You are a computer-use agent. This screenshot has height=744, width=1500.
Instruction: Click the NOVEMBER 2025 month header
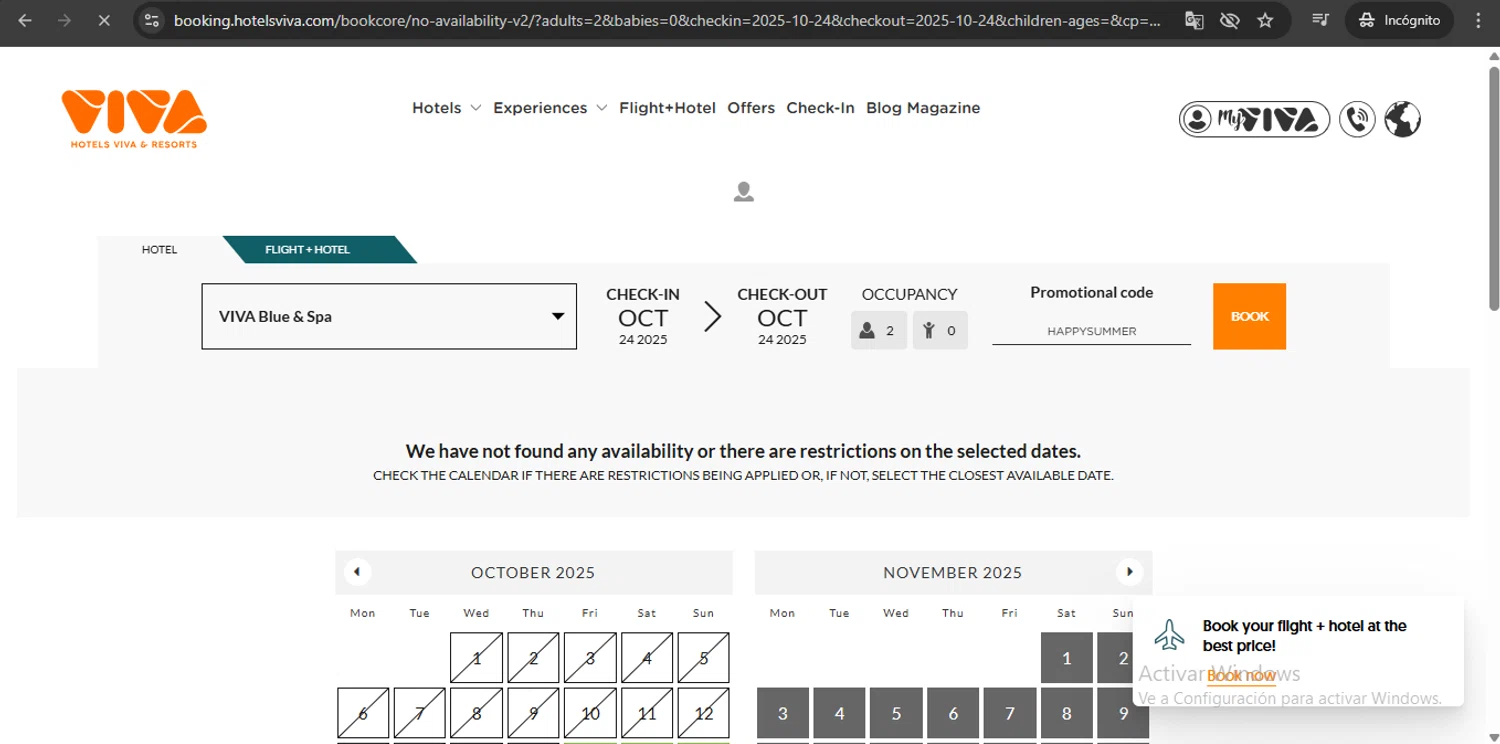coord(953,573)
